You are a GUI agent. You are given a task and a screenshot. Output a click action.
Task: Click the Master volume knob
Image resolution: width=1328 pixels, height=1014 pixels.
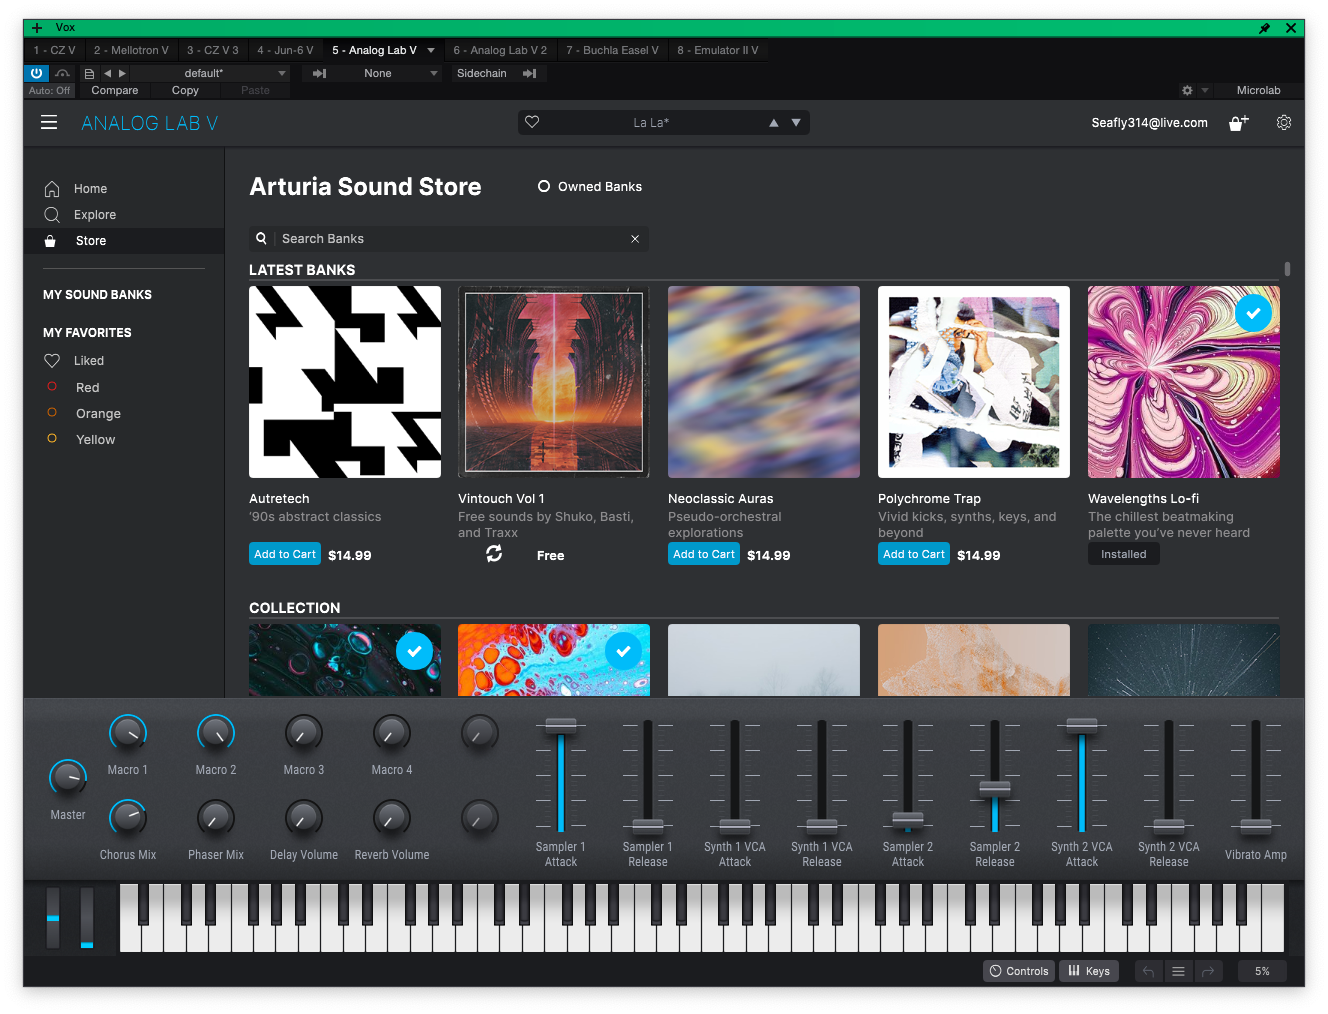68,778
